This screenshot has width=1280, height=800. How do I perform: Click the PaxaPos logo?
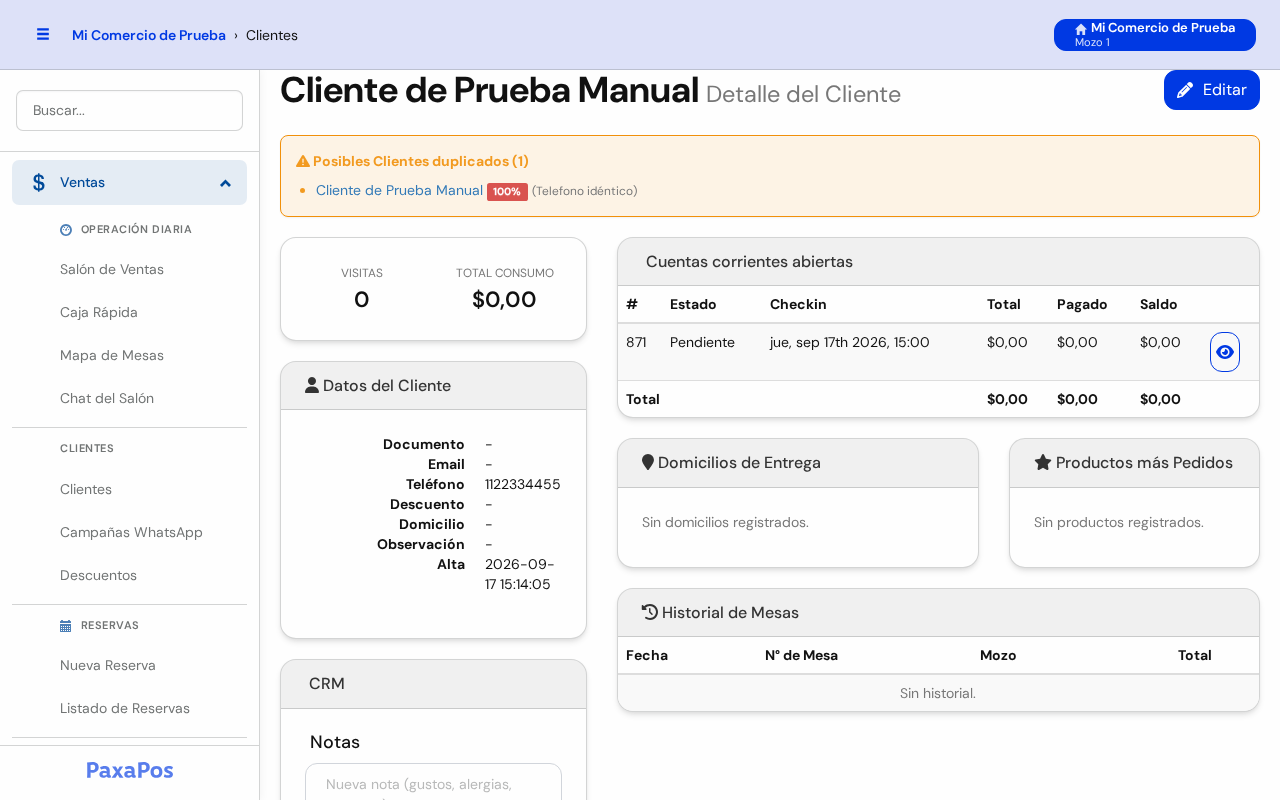point(130,770)
